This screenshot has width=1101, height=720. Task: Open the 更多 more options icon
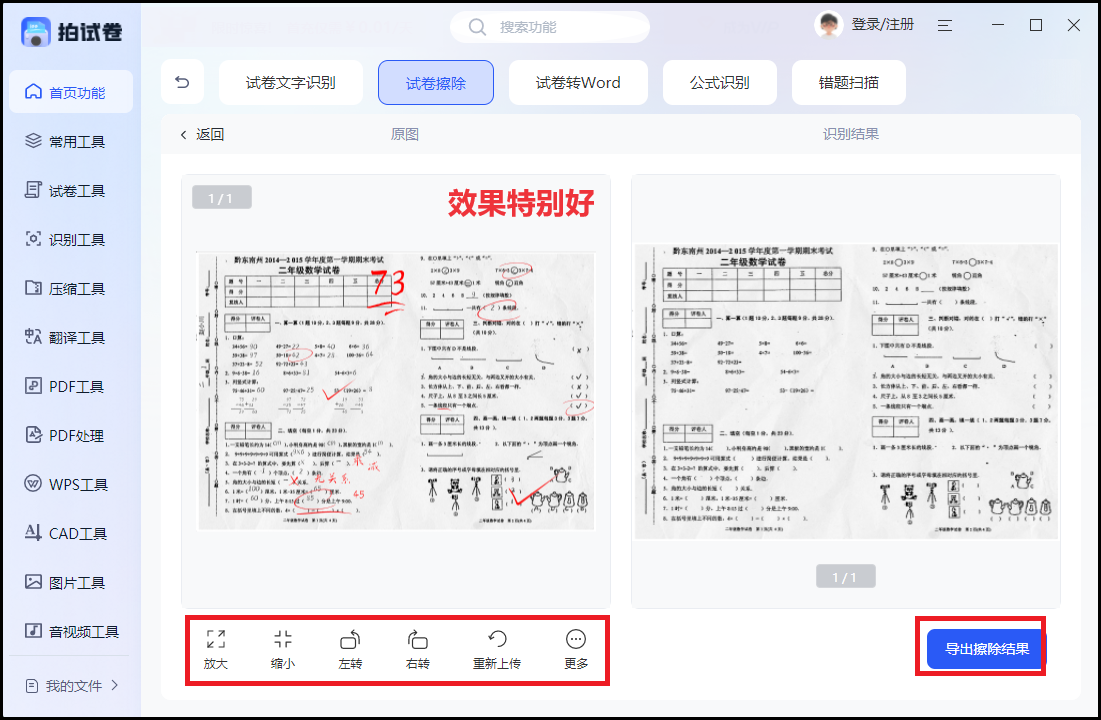pyautogui.click(x=575, y=650)
